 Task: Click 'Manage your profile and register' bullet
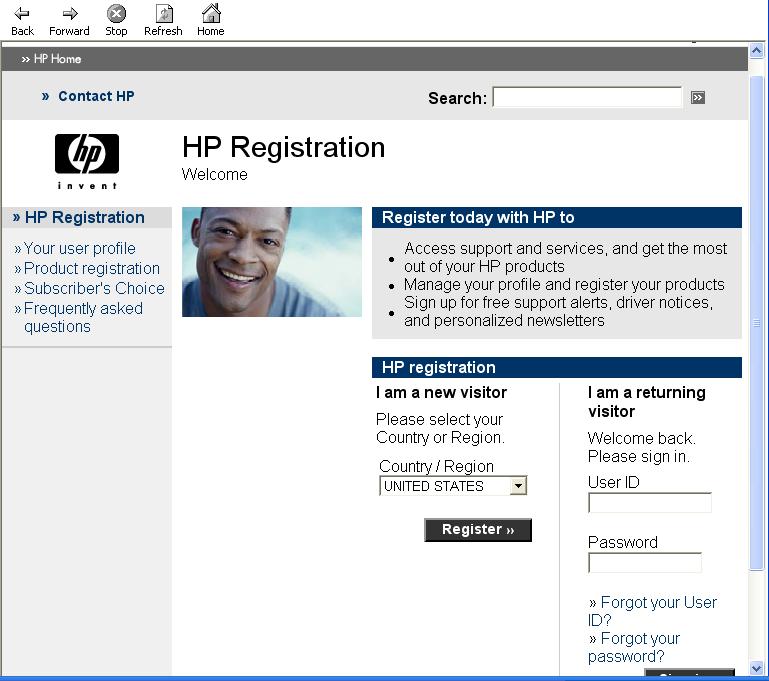(x=564, y=285)
